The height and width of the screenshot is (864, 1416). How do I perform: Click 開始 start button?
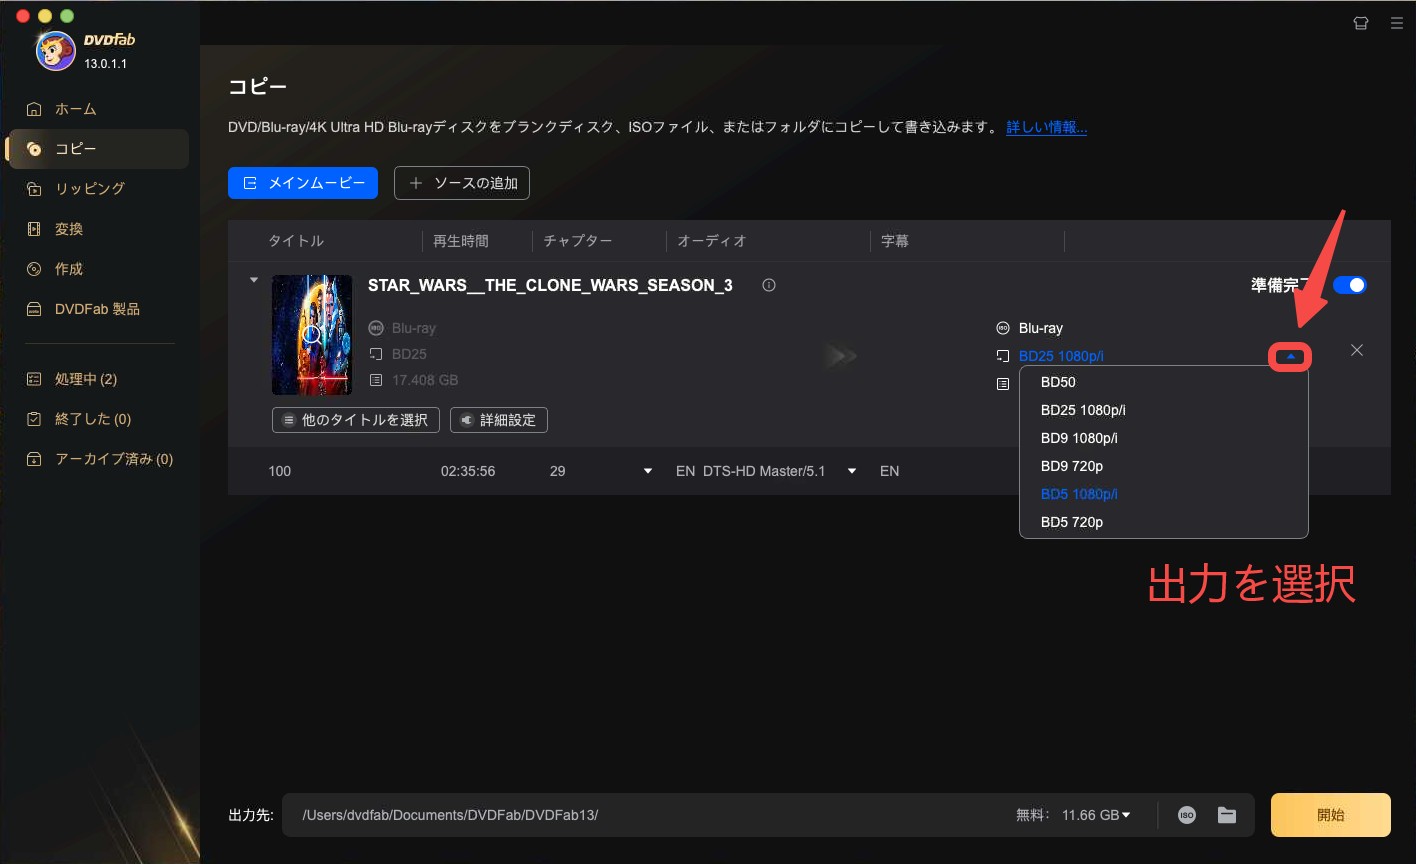[1331, 815]
